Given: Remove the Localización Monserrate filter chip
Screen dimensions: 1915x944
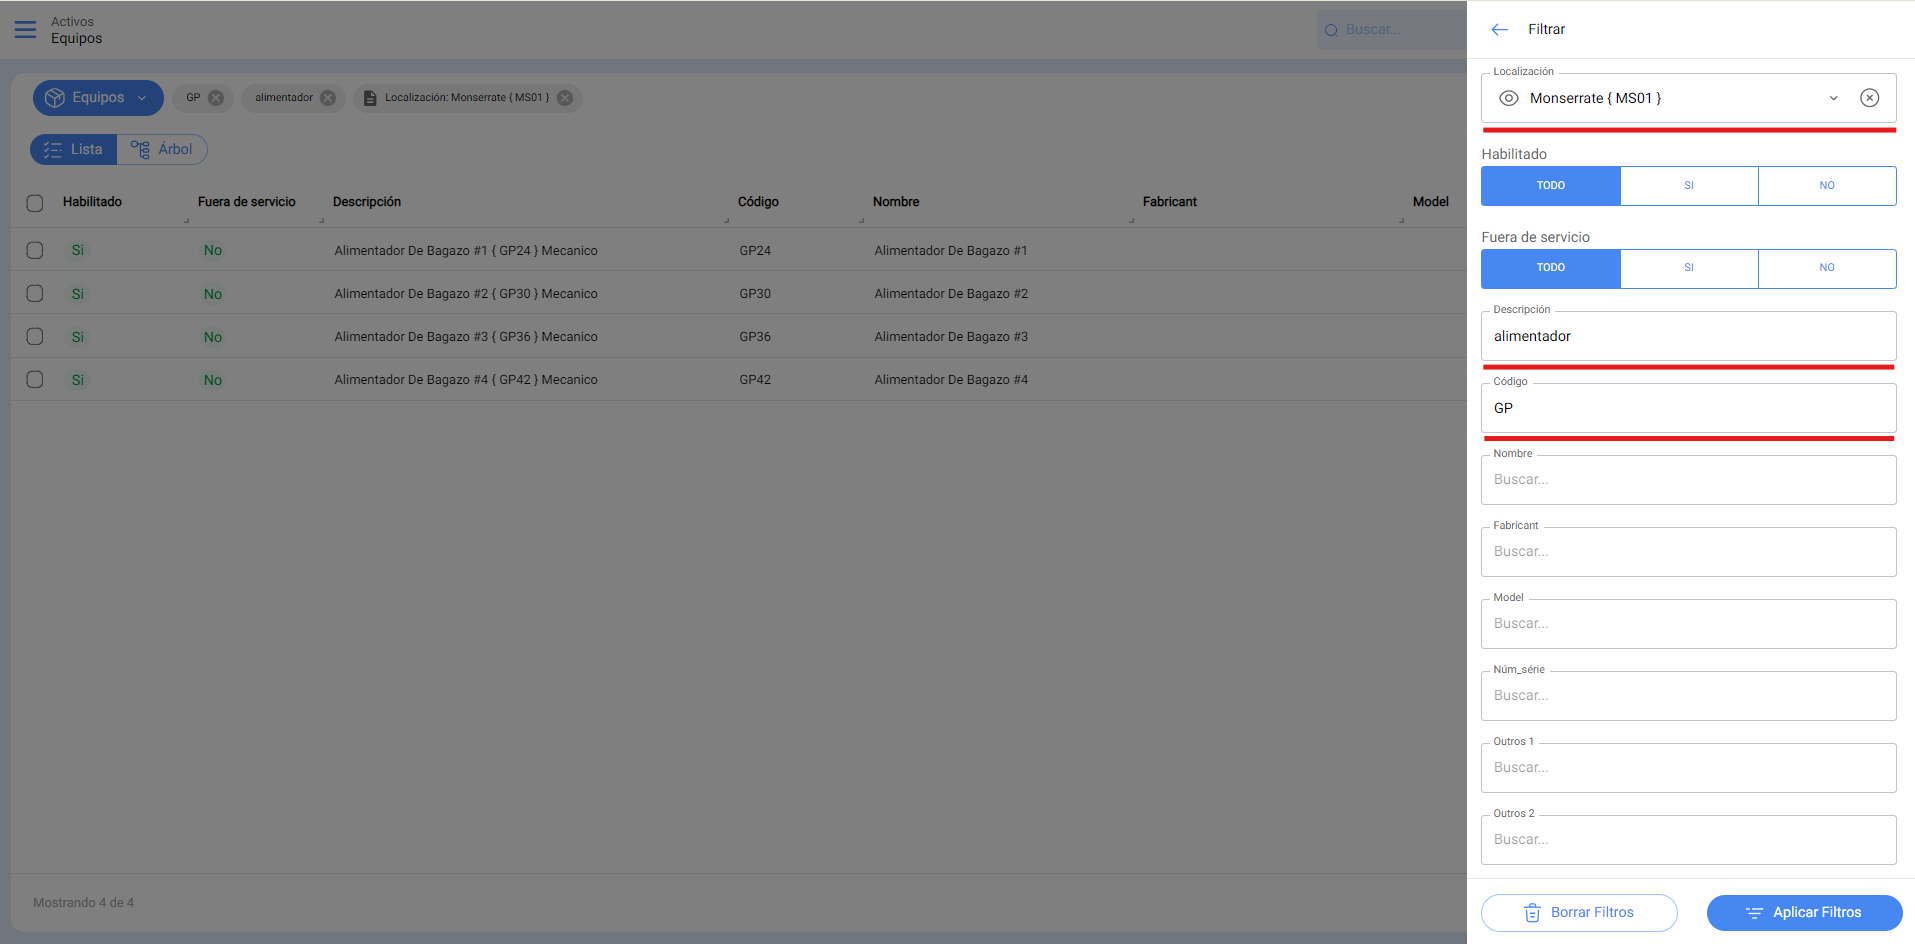Looking at the screenshot, I should pos(565,98).
